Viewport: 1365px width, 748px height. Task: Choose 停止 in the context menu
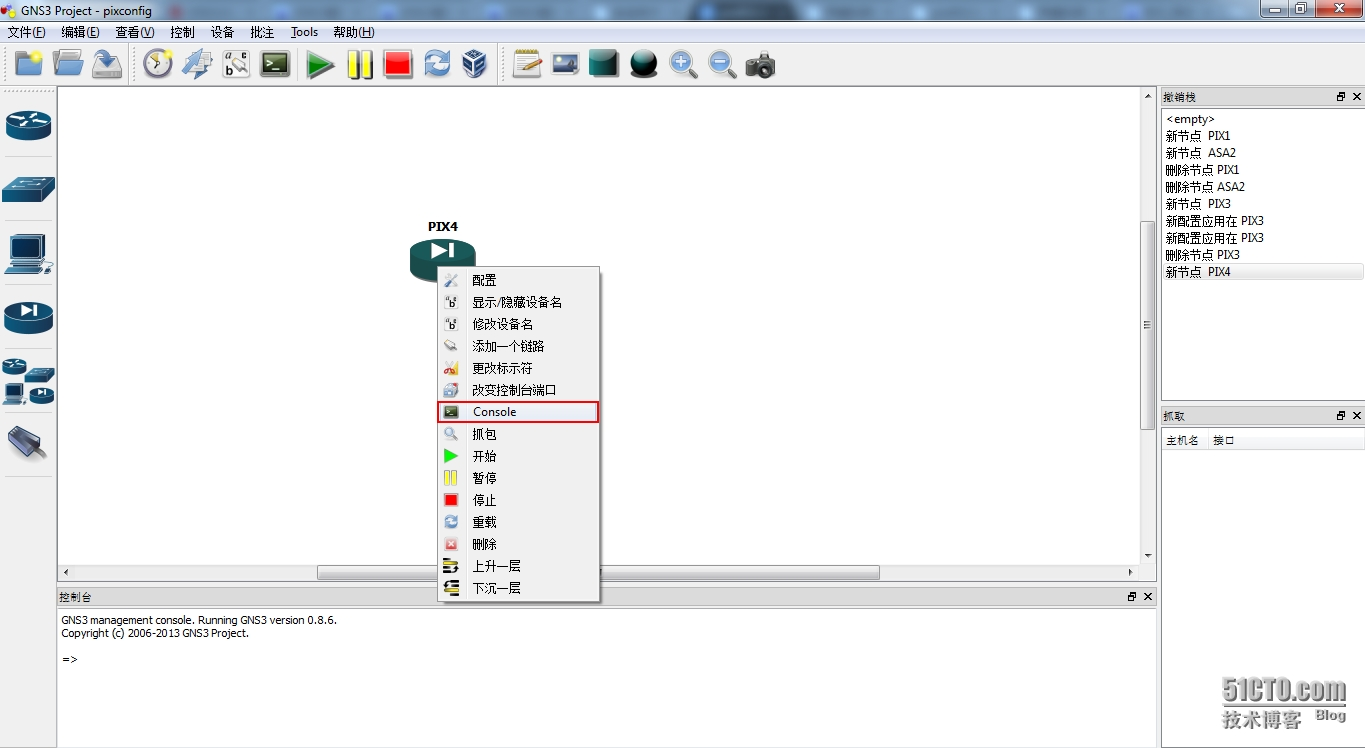[x=519, y=500]
